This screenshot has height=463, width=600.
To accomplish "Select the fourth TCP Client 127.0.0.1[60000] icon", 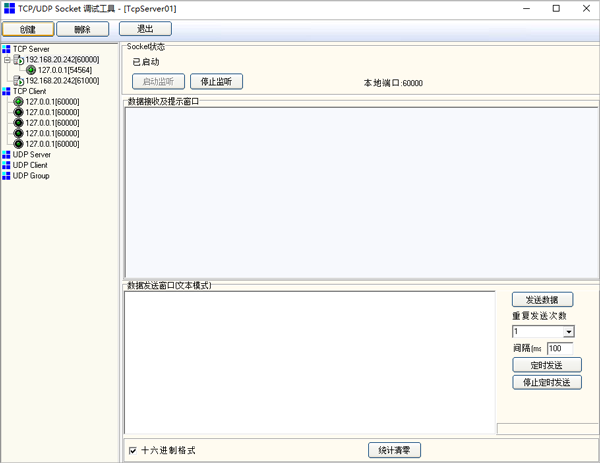I will click(18, 133).
